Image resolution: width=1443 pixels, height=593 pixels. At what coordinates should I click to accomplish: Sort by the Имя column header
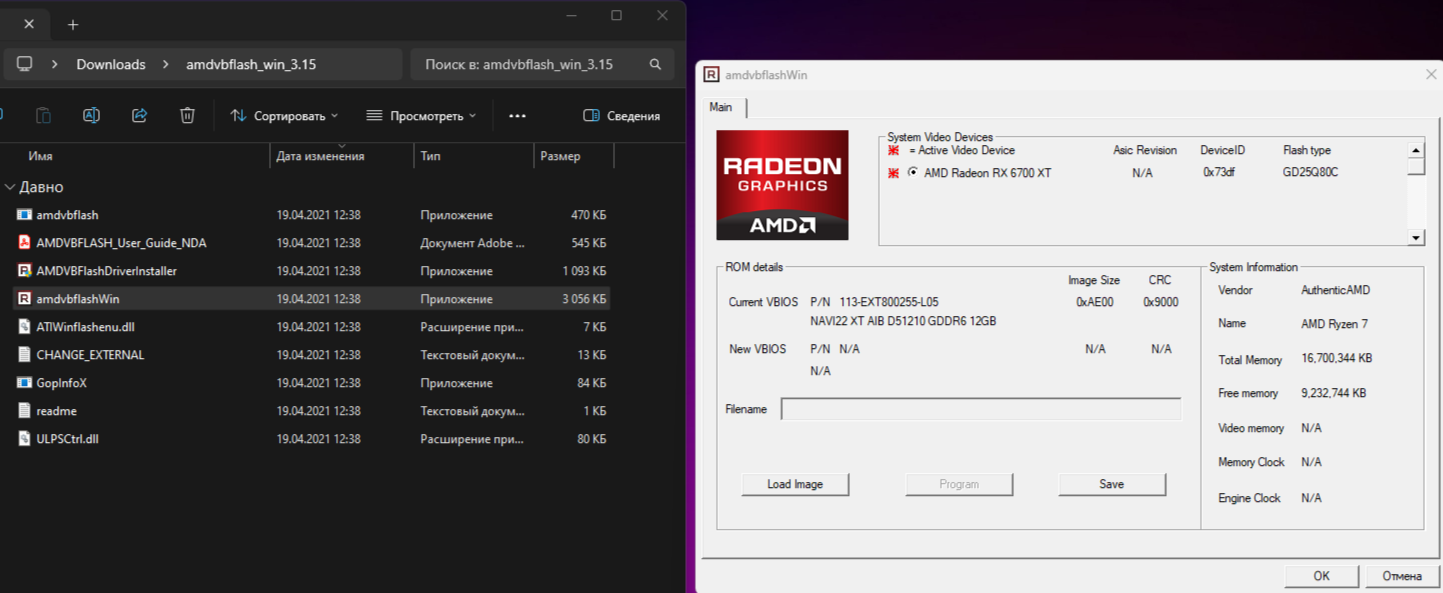pyautogui.click(x=41, y=156)
